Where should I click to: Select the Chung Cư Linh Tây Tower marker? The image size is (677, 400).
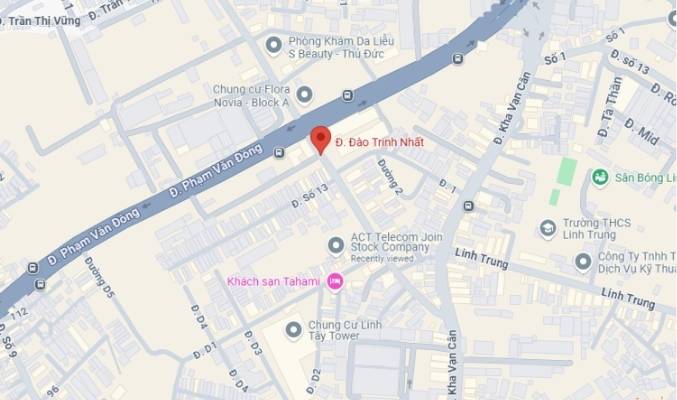pyautogui.click(x=294, y=330)
